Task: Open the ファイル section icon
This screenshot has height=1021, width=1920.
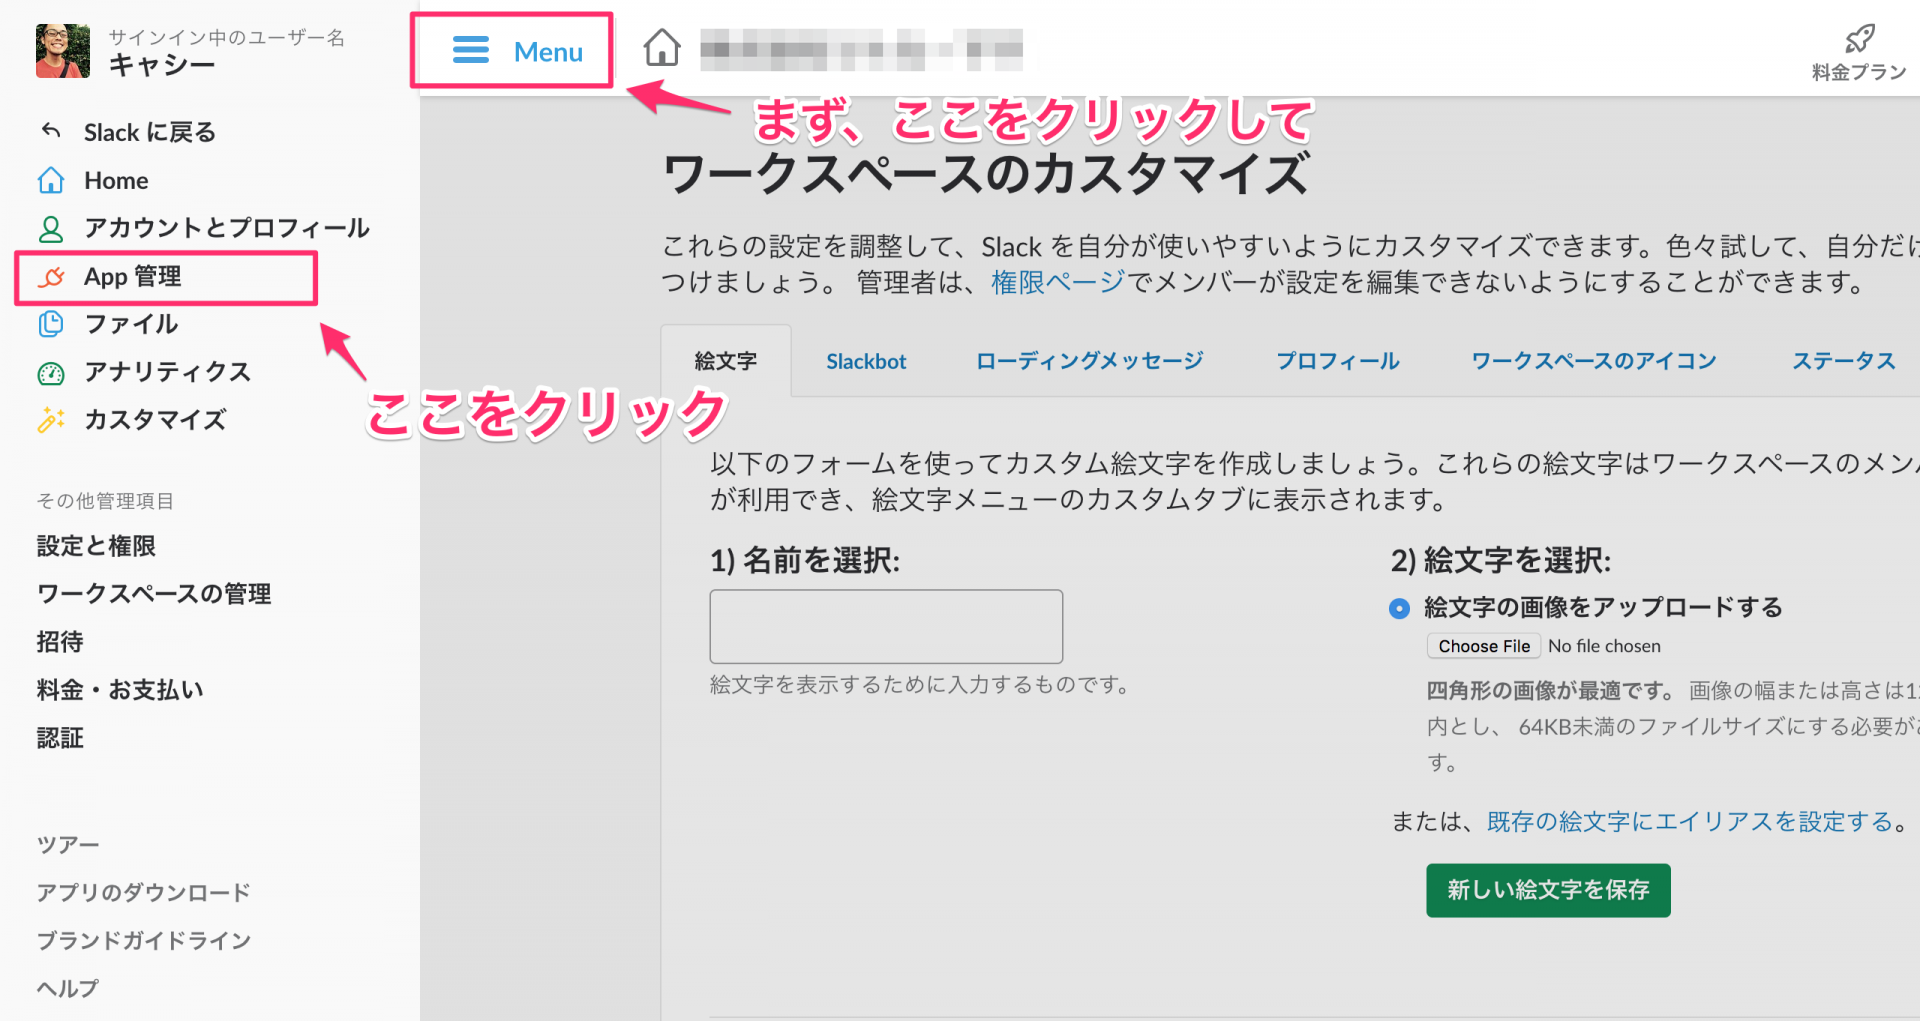Action: coord(50,324)
